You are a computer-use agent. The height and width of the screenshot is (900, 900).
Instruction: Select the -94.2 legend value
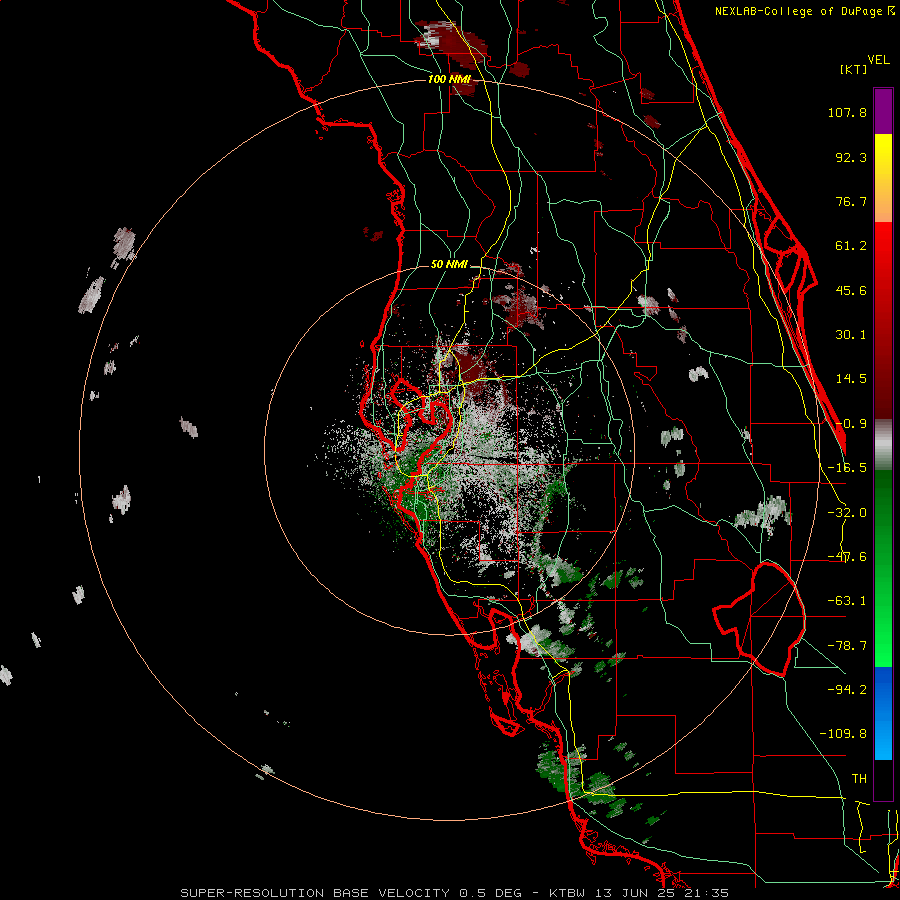(x=847, y=689)
